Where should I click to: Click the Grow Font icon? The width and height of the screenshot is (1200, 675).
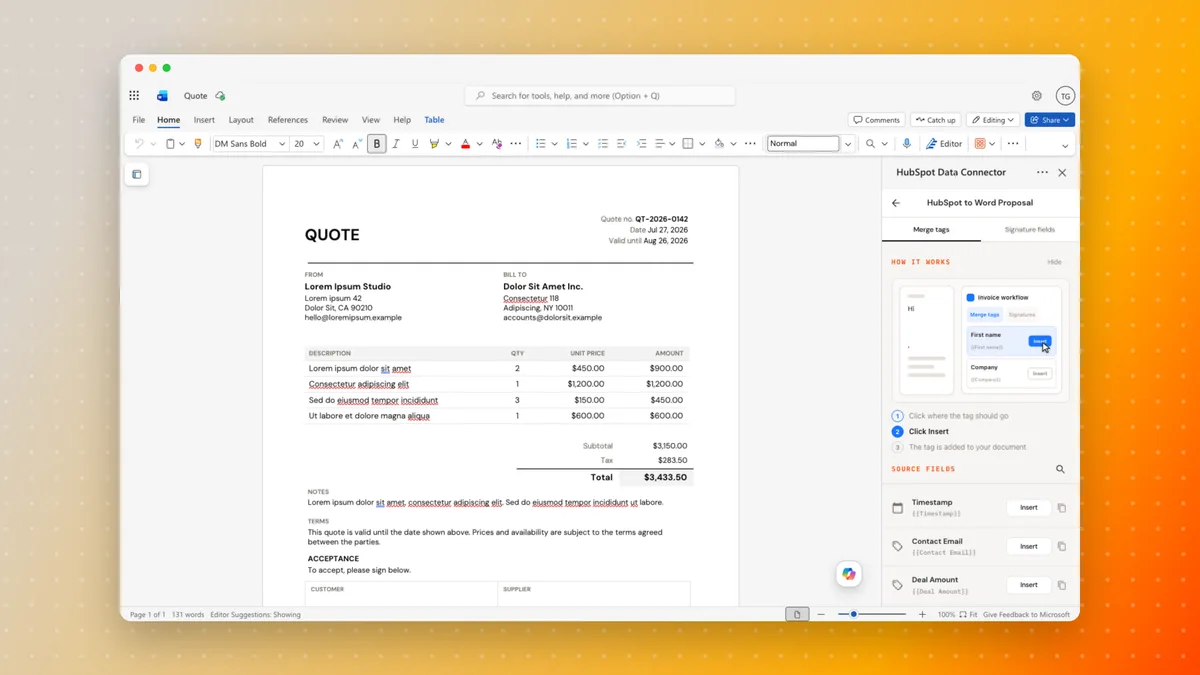(338, 144)
